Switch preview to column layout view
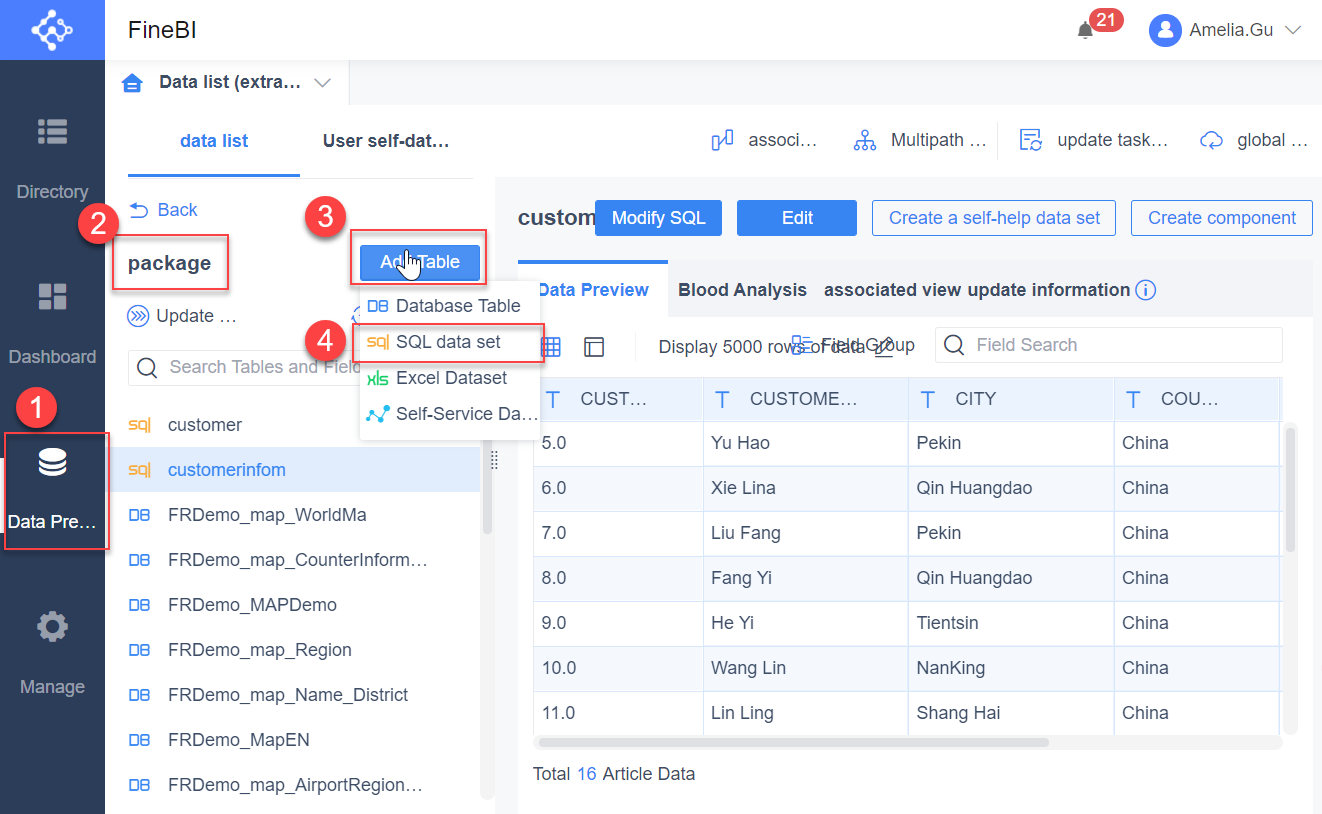 pos(594,346)
